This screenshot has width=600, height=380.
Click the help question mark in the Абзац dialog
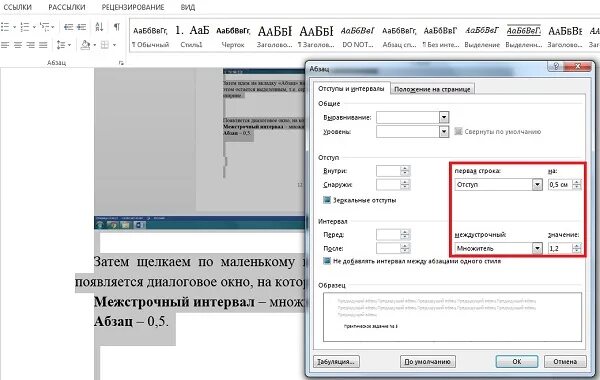click(x=556, y=66)
